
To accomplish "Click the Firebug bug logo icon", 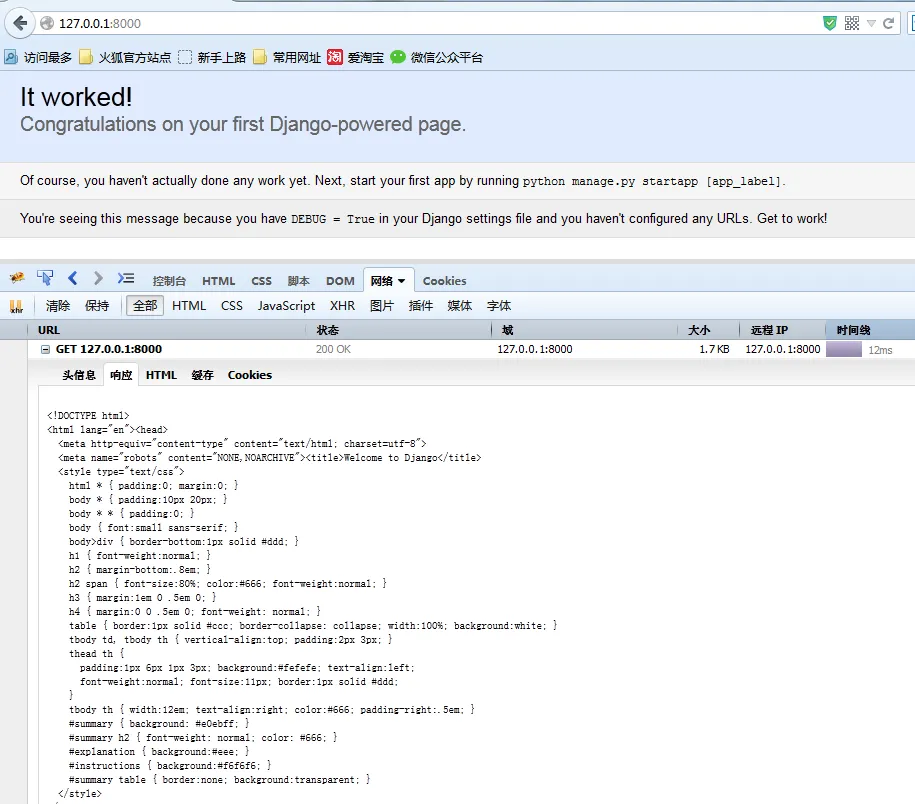I will tap(17, 278).
